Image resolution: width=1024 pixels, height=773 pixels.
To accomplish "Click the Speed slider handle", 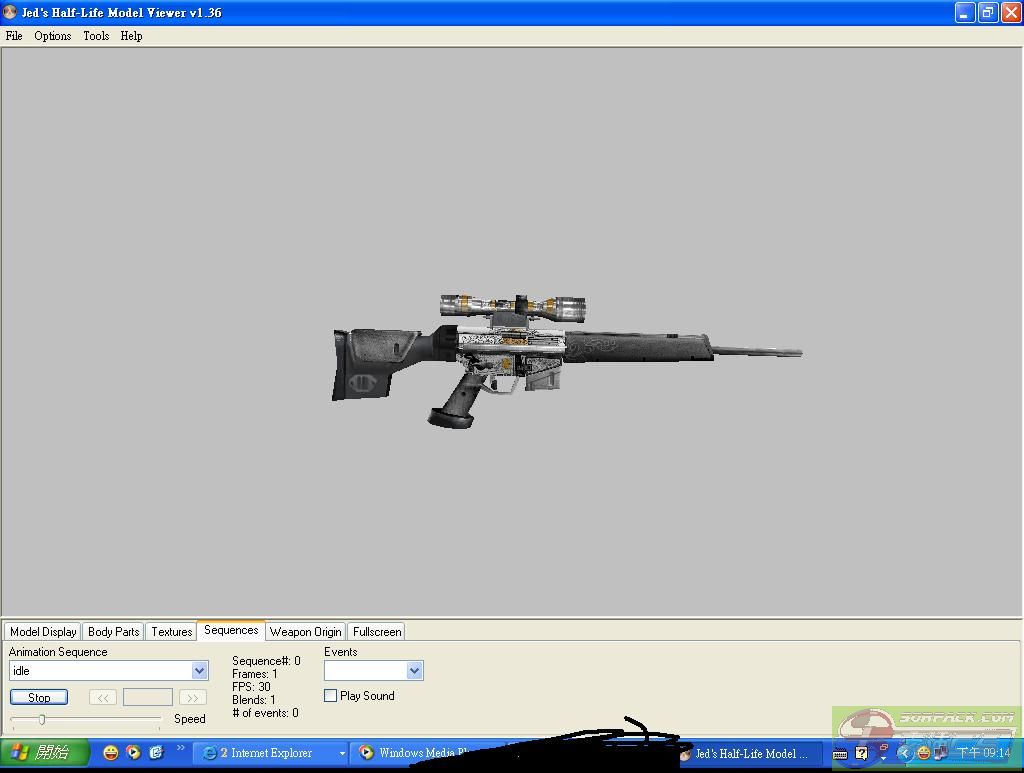I will point(41,719).
